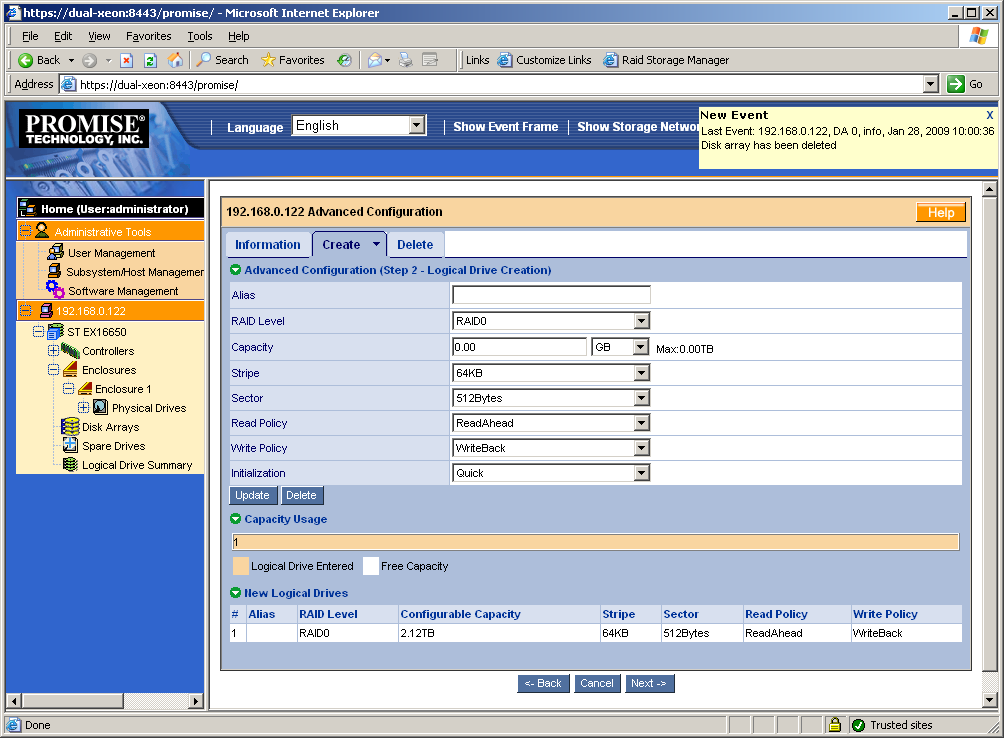
Task: Open the capacity unit GB dropdown
Action: click(641, 347)
